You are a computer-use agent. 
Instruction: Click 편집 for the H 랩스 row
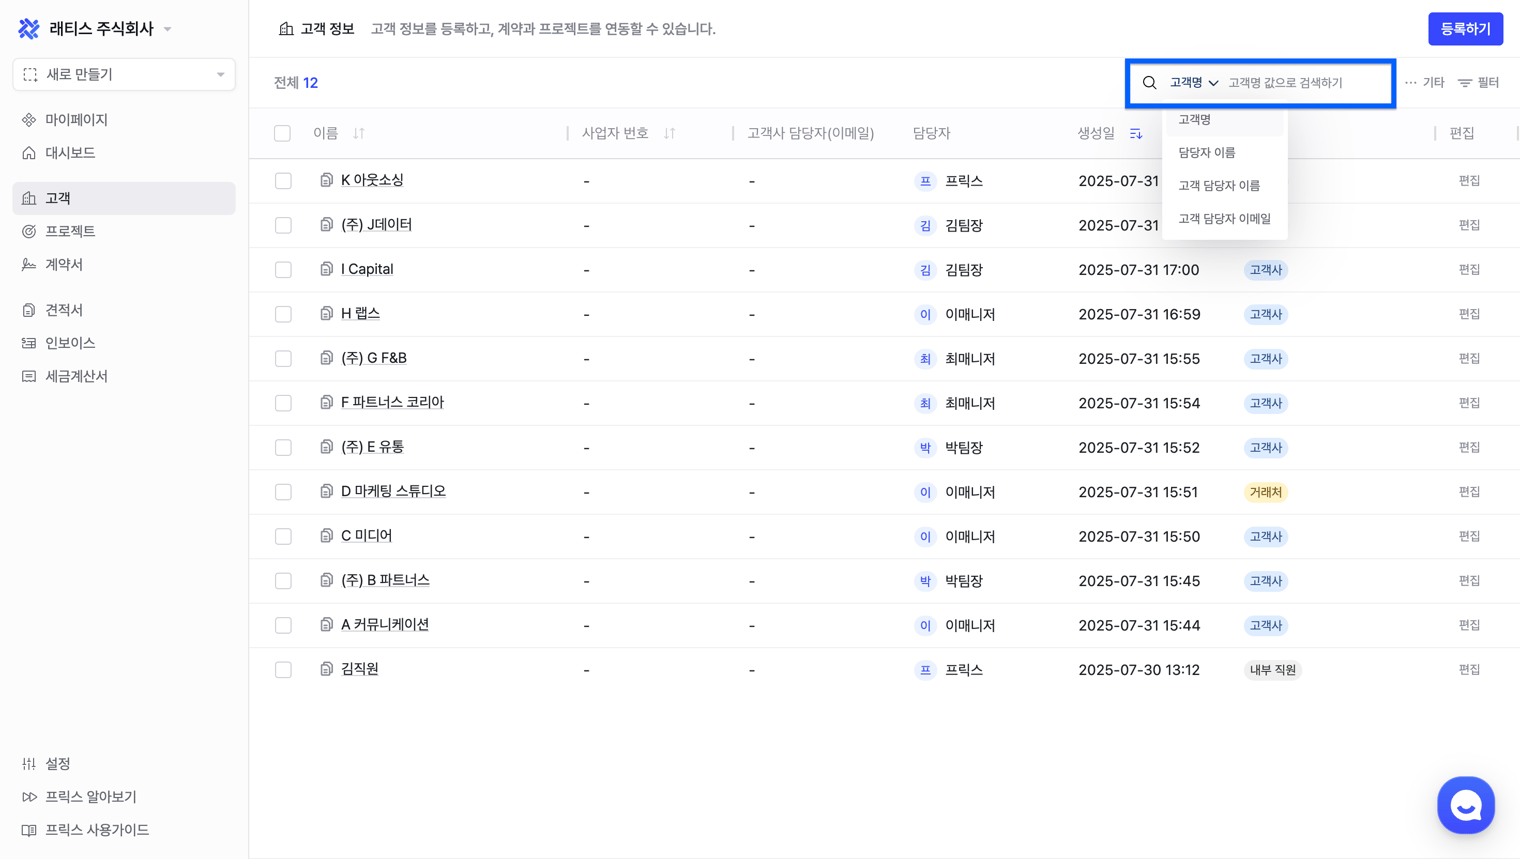pos(1469,314)
